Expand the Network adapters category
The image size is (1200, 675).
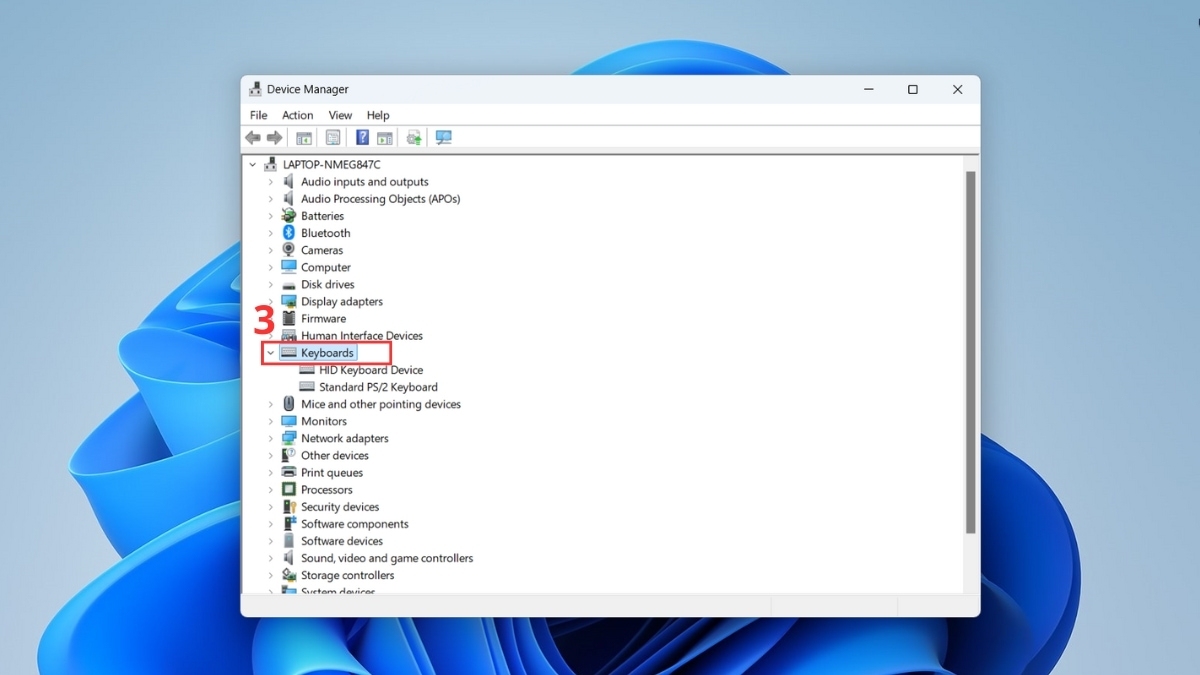pyautogui.click(x=269, y=438)
